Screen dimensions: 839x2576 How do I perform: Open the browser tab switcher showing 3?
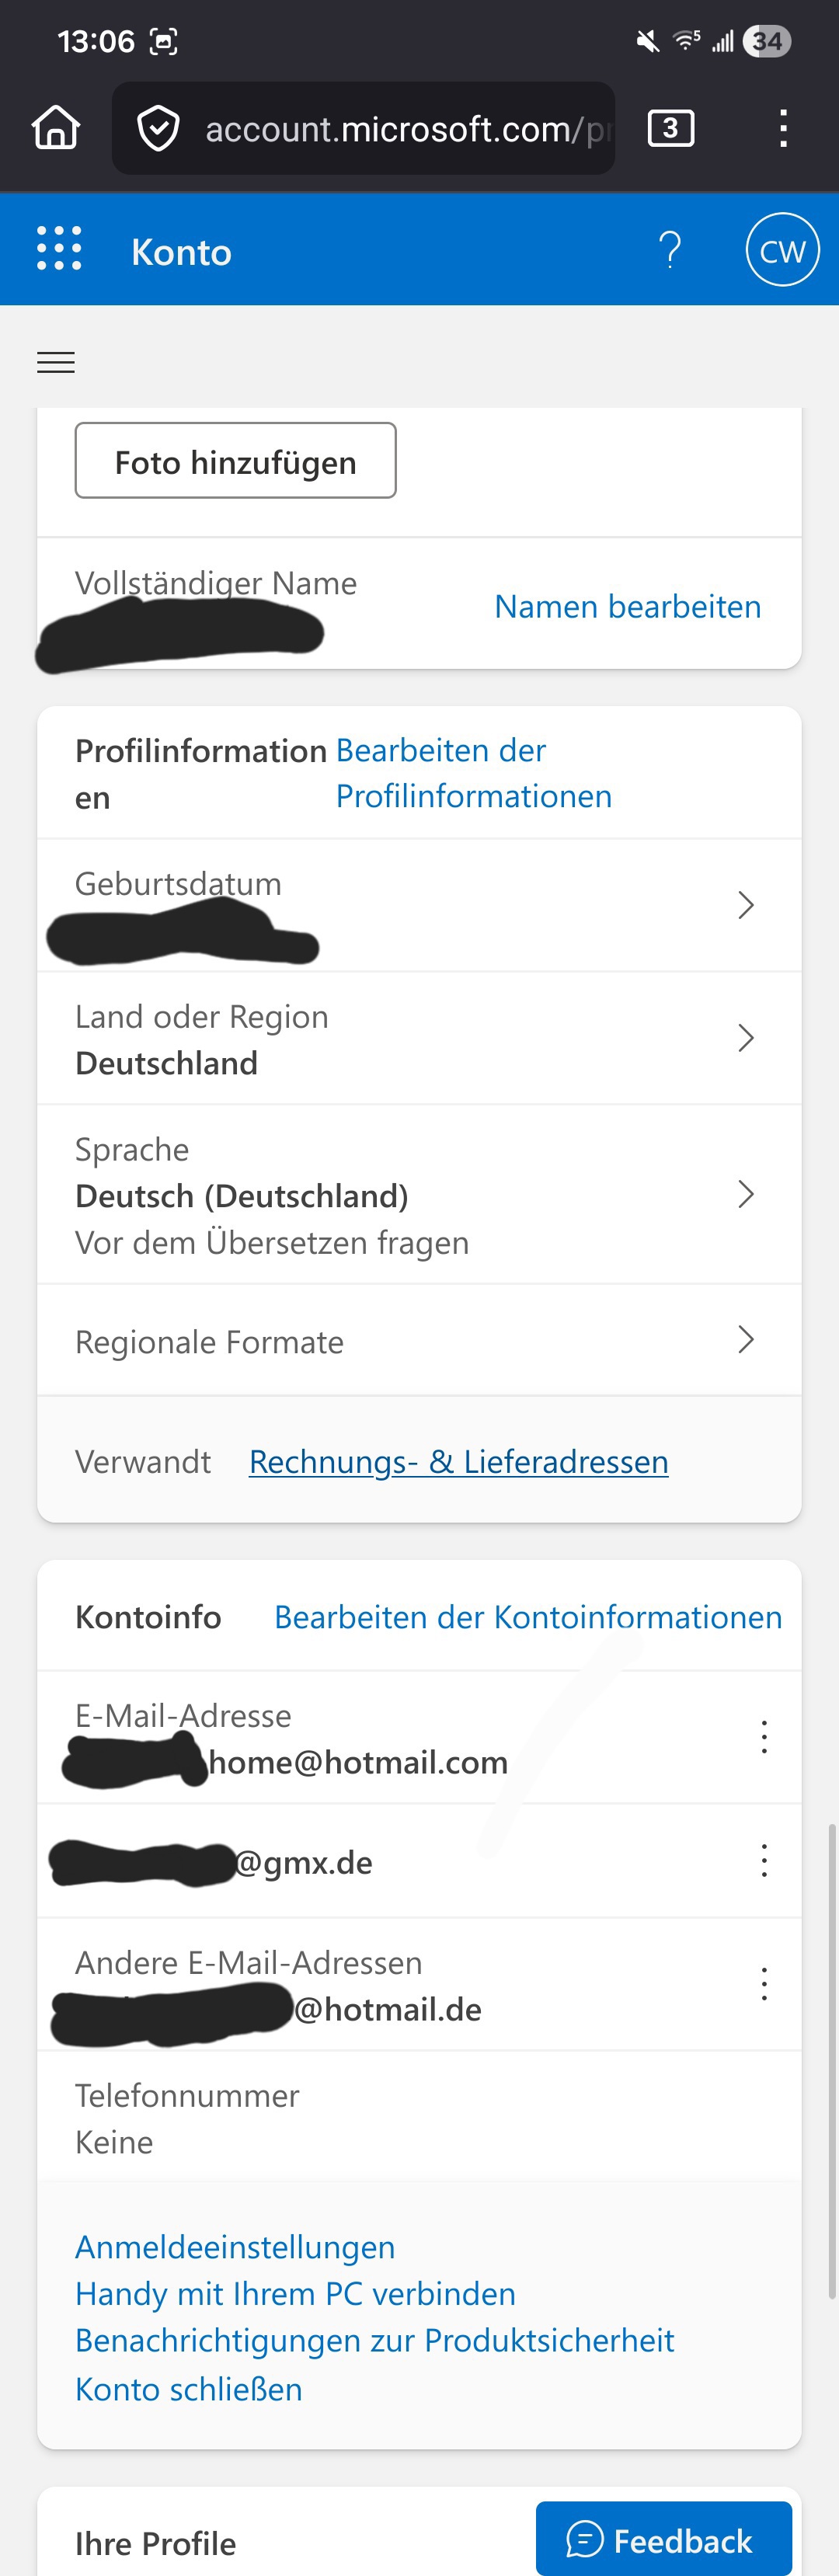tap(670, 128)
